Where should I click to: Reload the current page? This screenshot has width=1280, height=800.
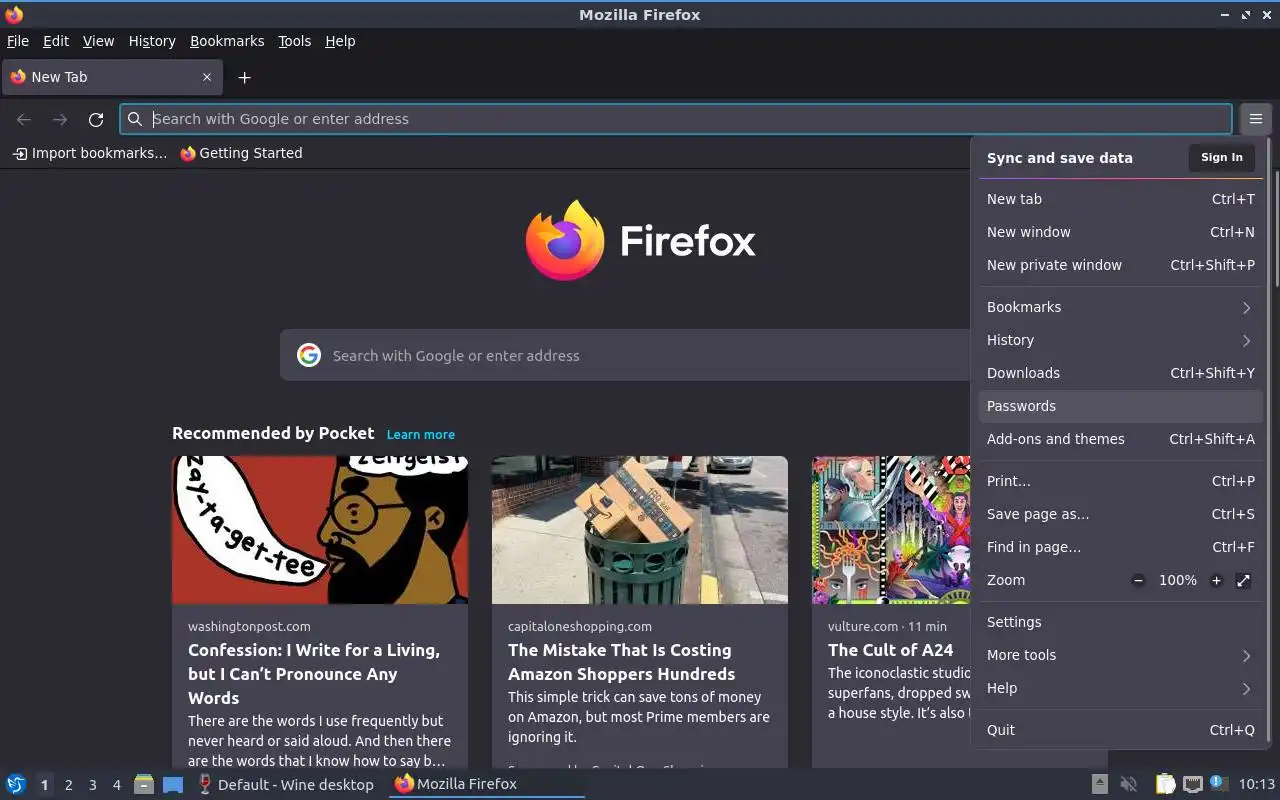tap(96, 119)
